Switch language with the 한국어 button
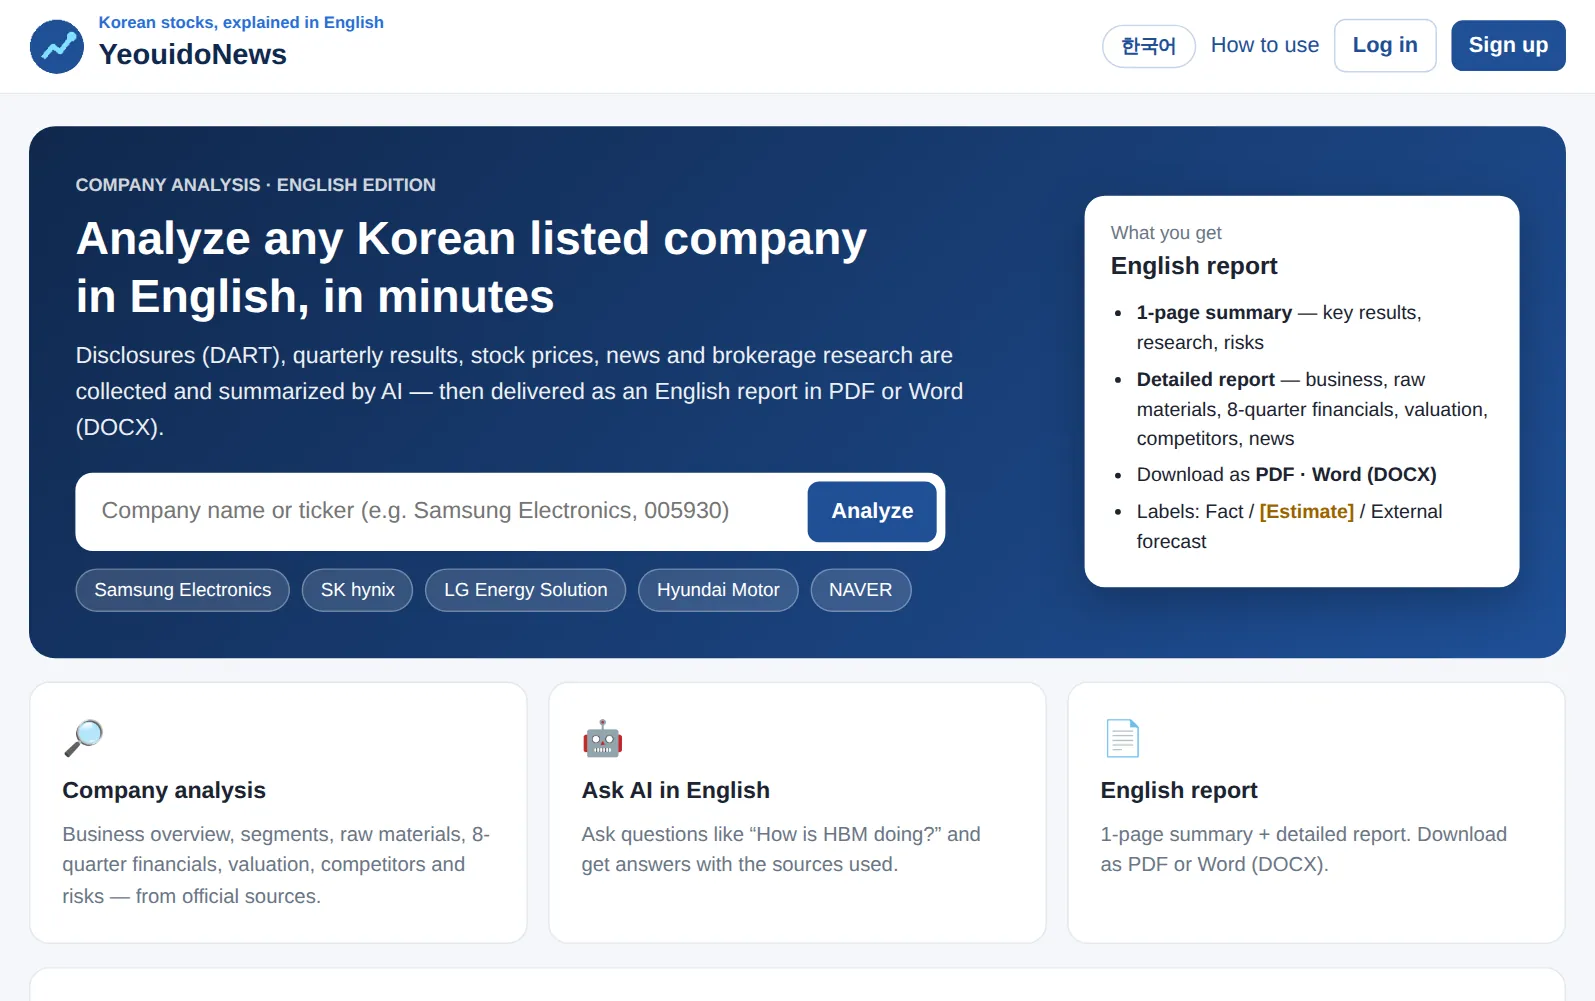Image resolution: width=1595 pixels, height=1001 pixels. click(x=1148, y=46)
